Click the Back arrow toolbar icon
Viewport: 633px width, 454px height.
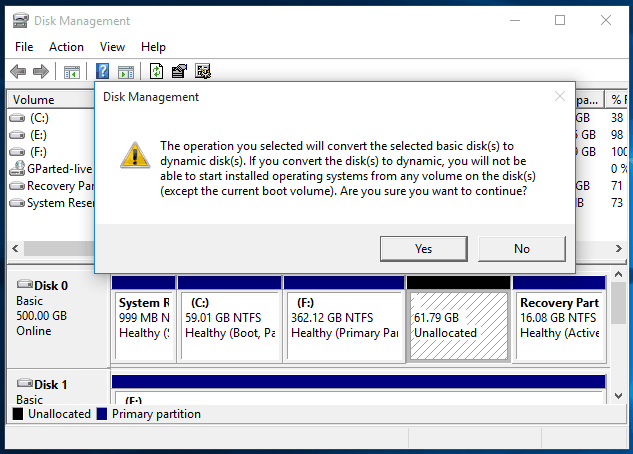point(18,72)
